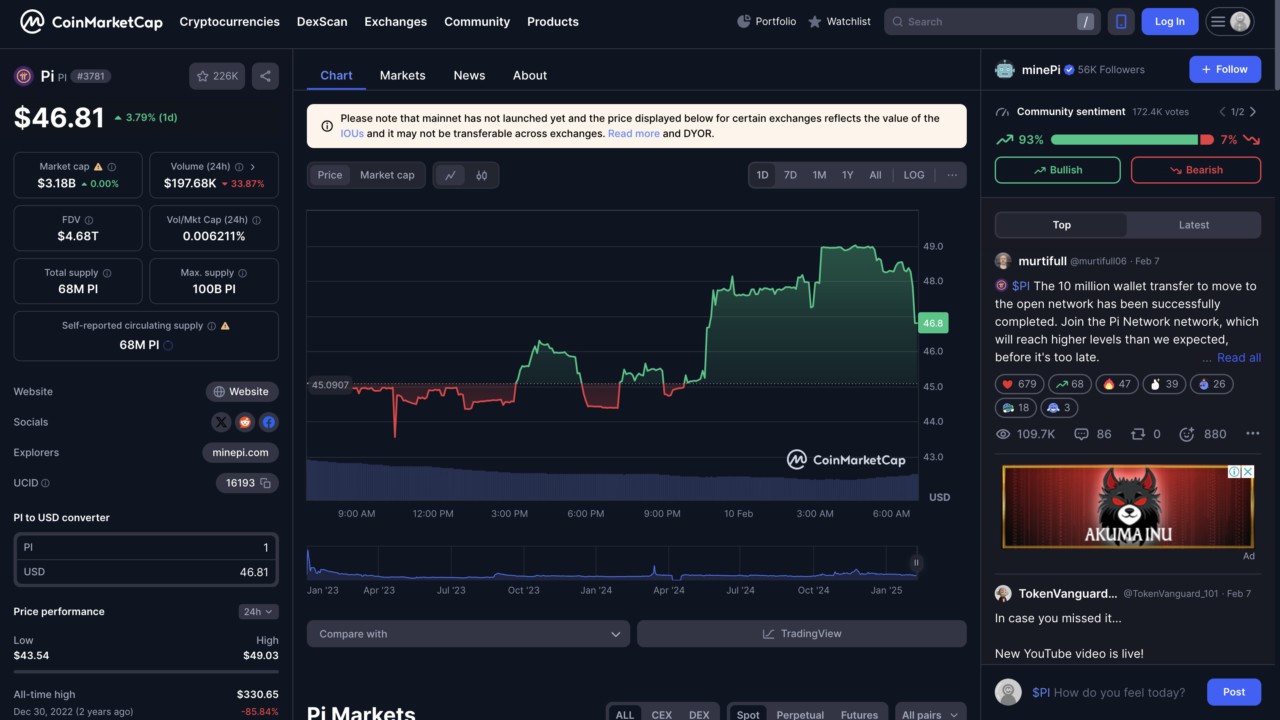Pause the timeline range handle
Image resolution: width=1280 pixels, height=720 pixels.
[915, 563]
